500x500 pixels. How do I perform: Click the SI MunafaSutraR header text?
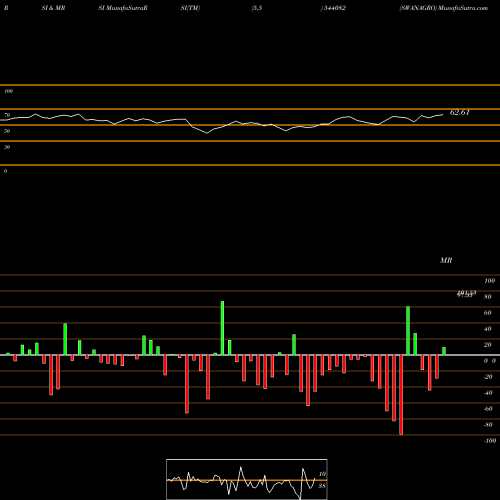click(123, 8)
